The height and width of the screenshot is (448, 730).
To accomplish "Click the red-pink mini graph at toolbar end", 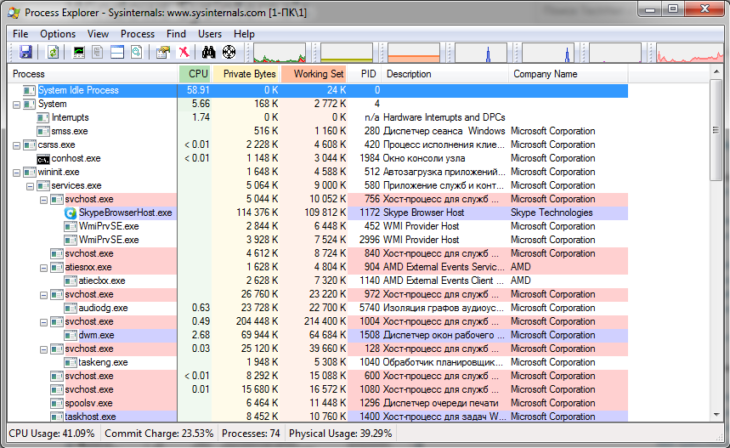I will point(690,53).
